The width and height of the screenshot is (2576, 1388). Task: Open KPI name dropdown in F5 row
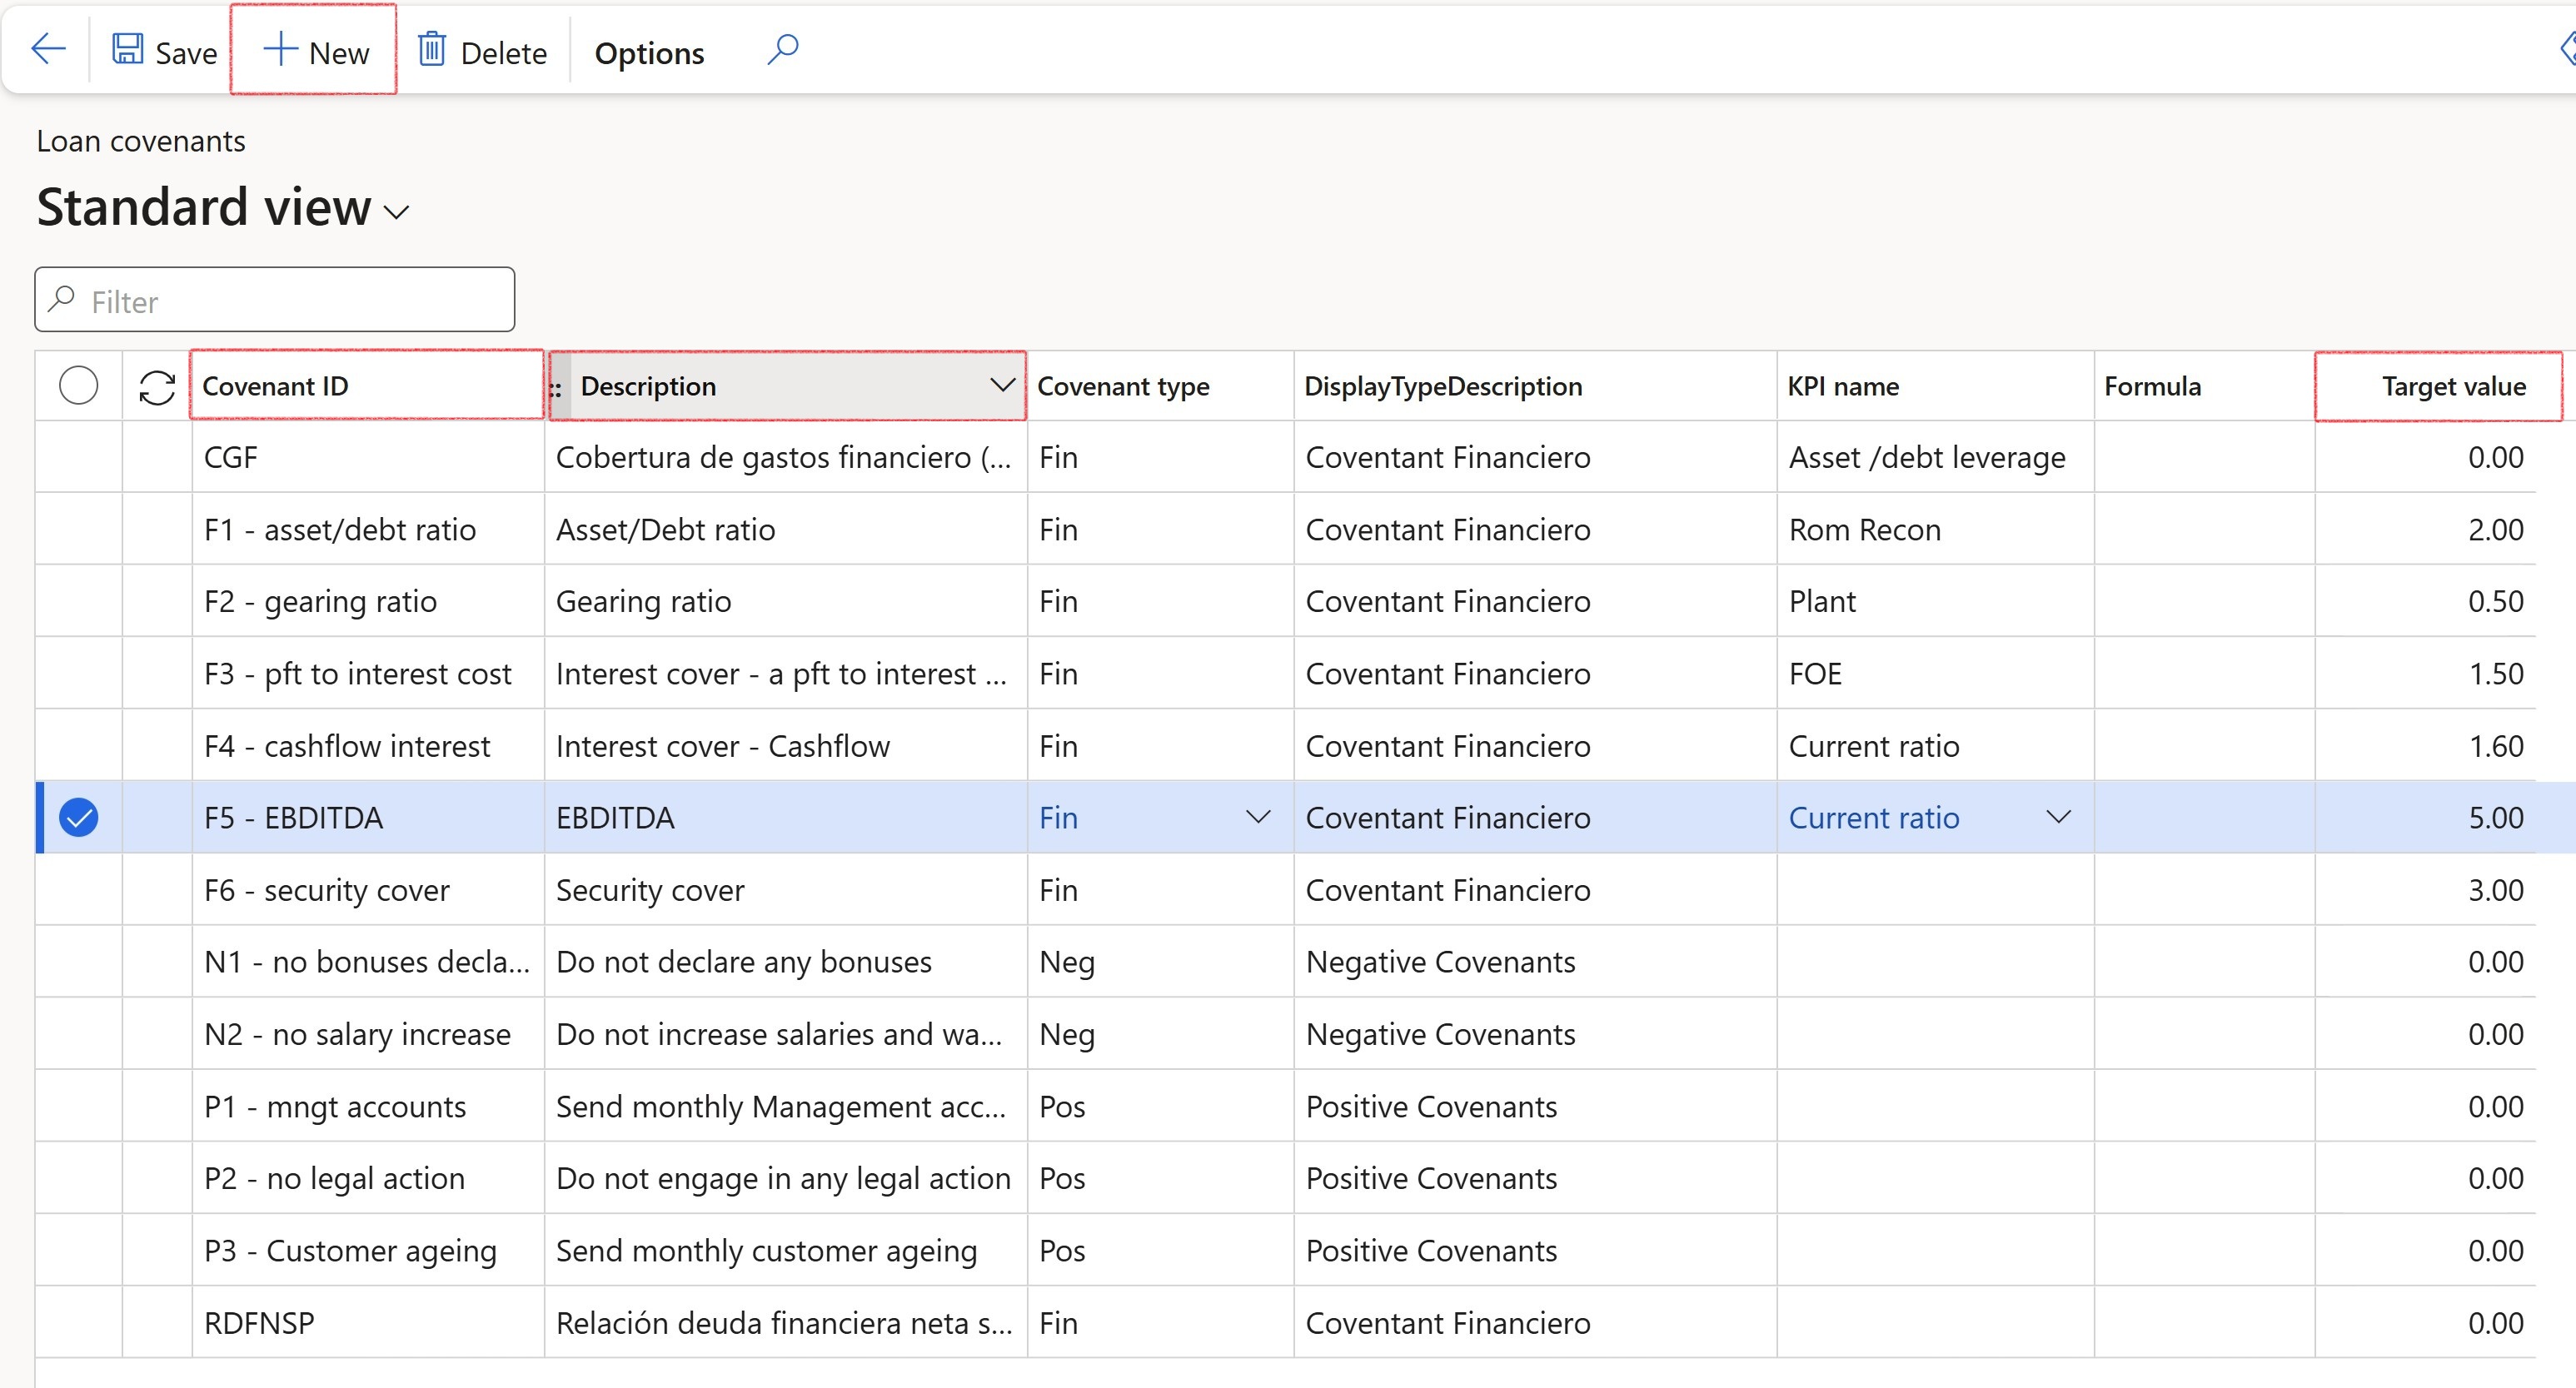point(2058,817)
